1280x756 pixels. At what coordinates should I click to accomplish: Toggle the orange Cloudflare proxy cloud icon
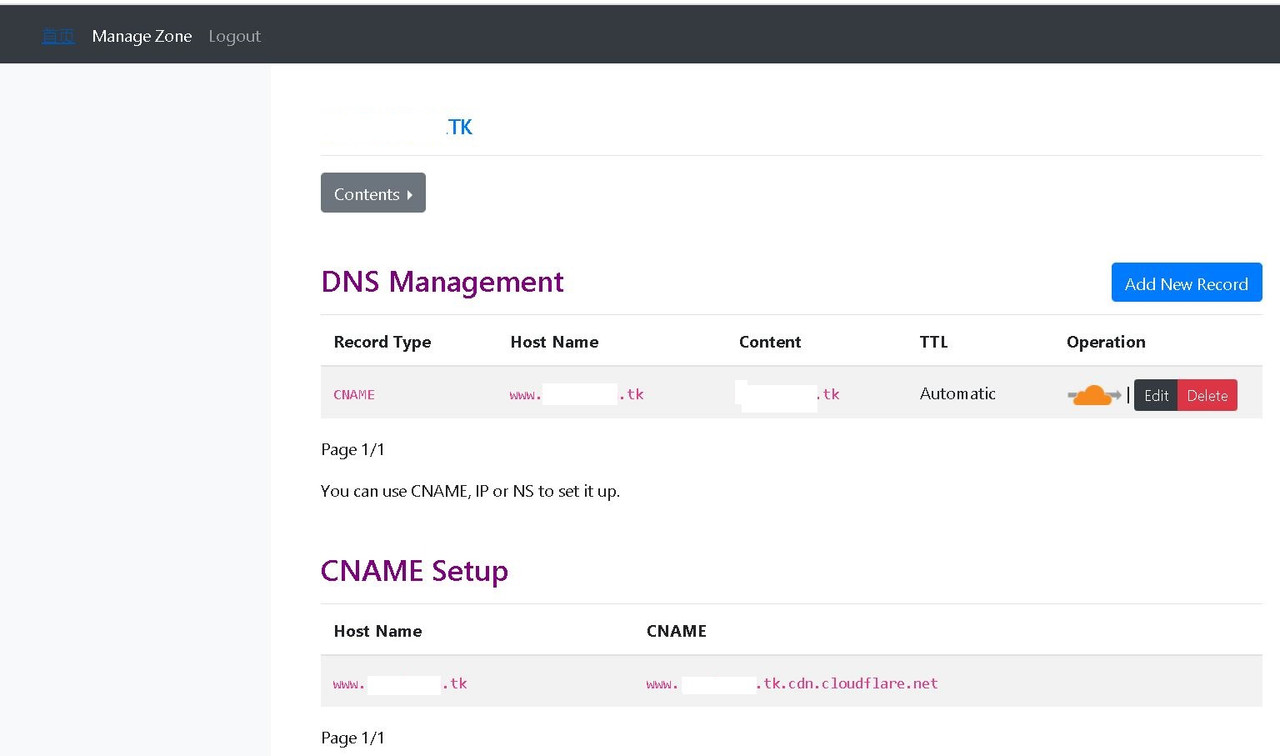click(1094, 395)
